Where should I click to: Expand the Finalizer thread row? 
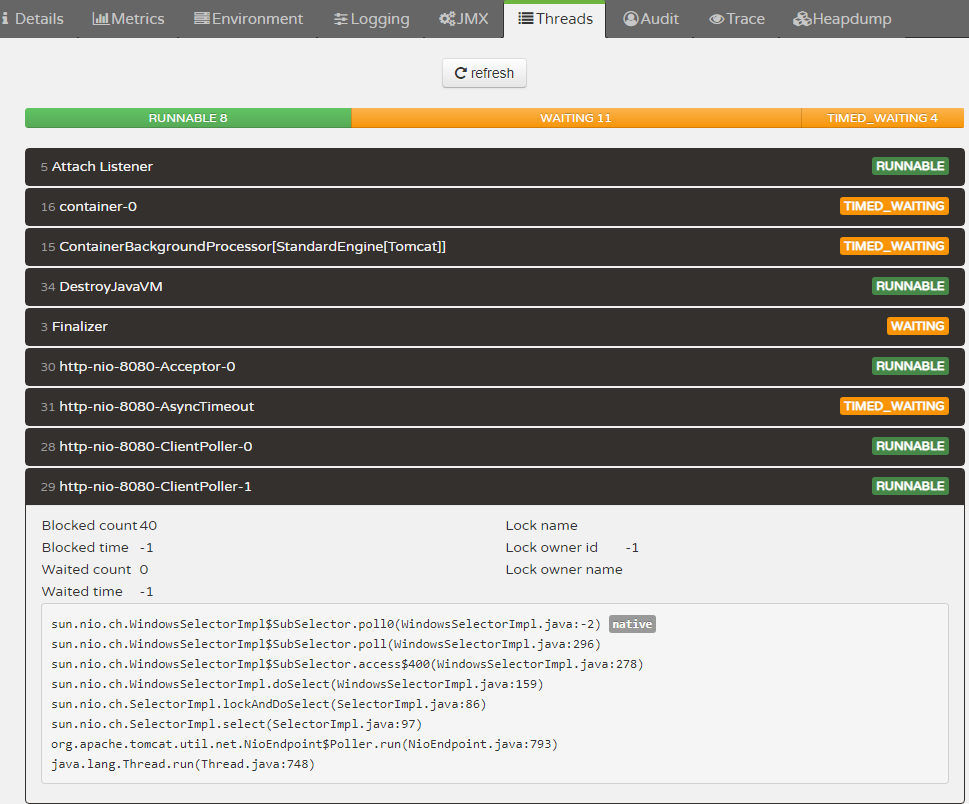(x=494, y=326)
